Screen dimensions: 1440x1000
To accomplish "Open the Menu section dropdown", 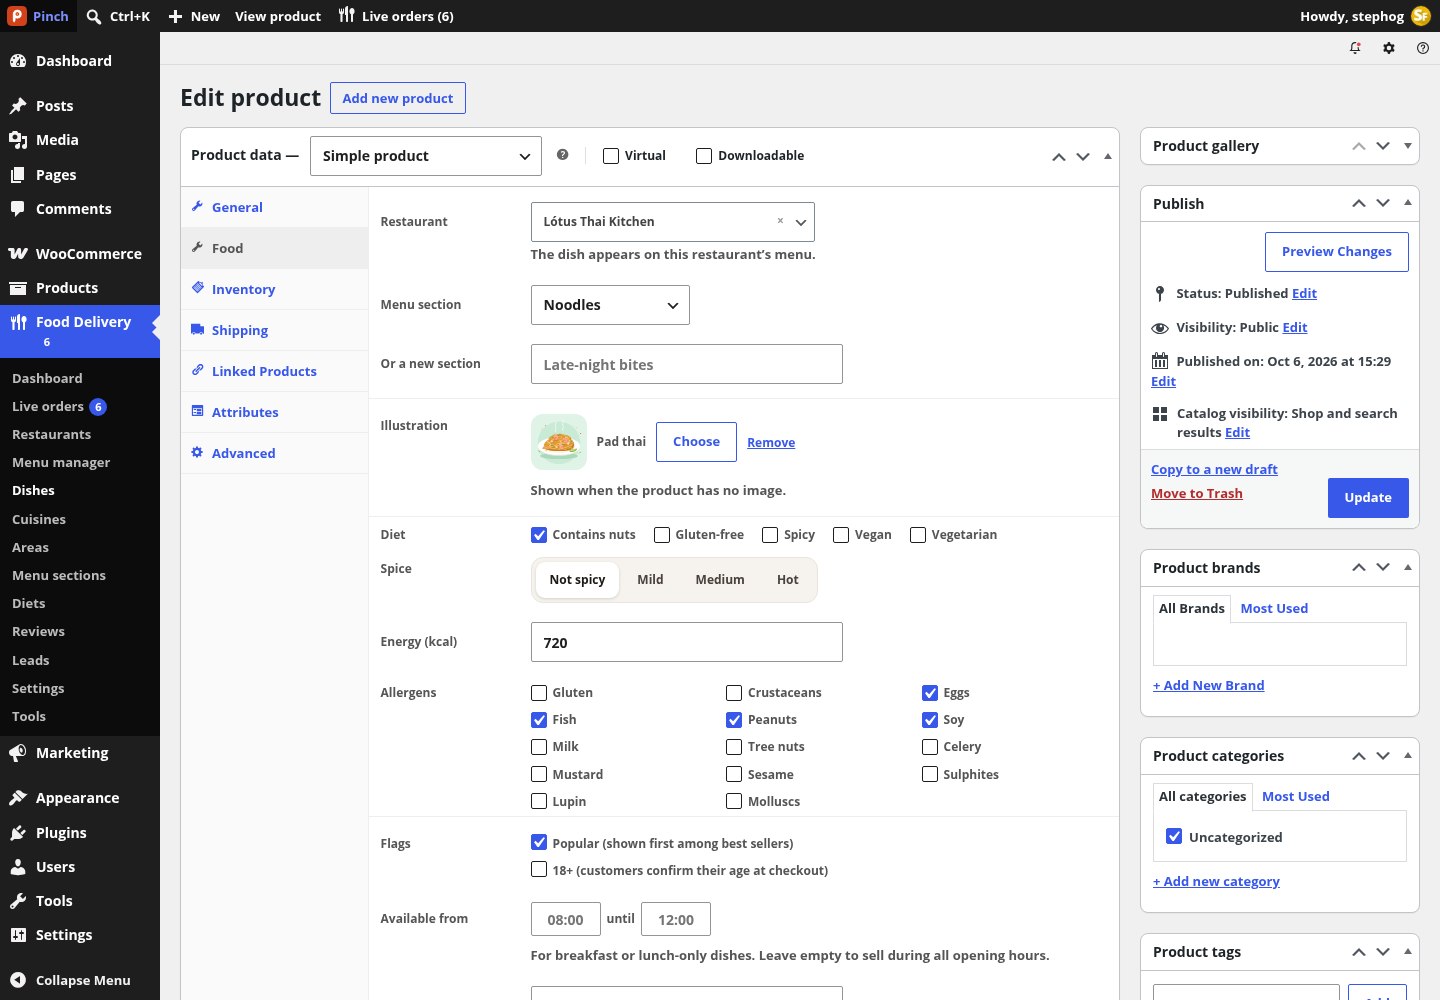I will pyautogui.click(x=610, y=305).
